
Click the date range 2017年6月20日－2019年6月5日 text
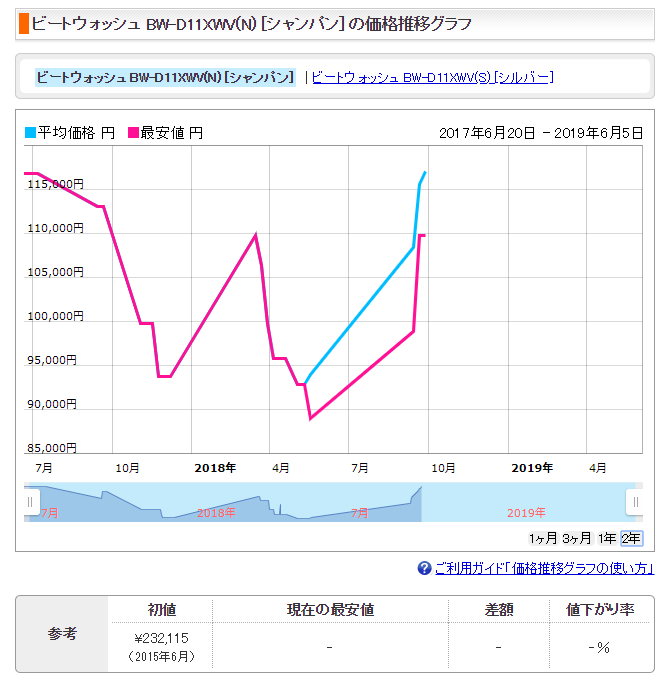[541, 133]
